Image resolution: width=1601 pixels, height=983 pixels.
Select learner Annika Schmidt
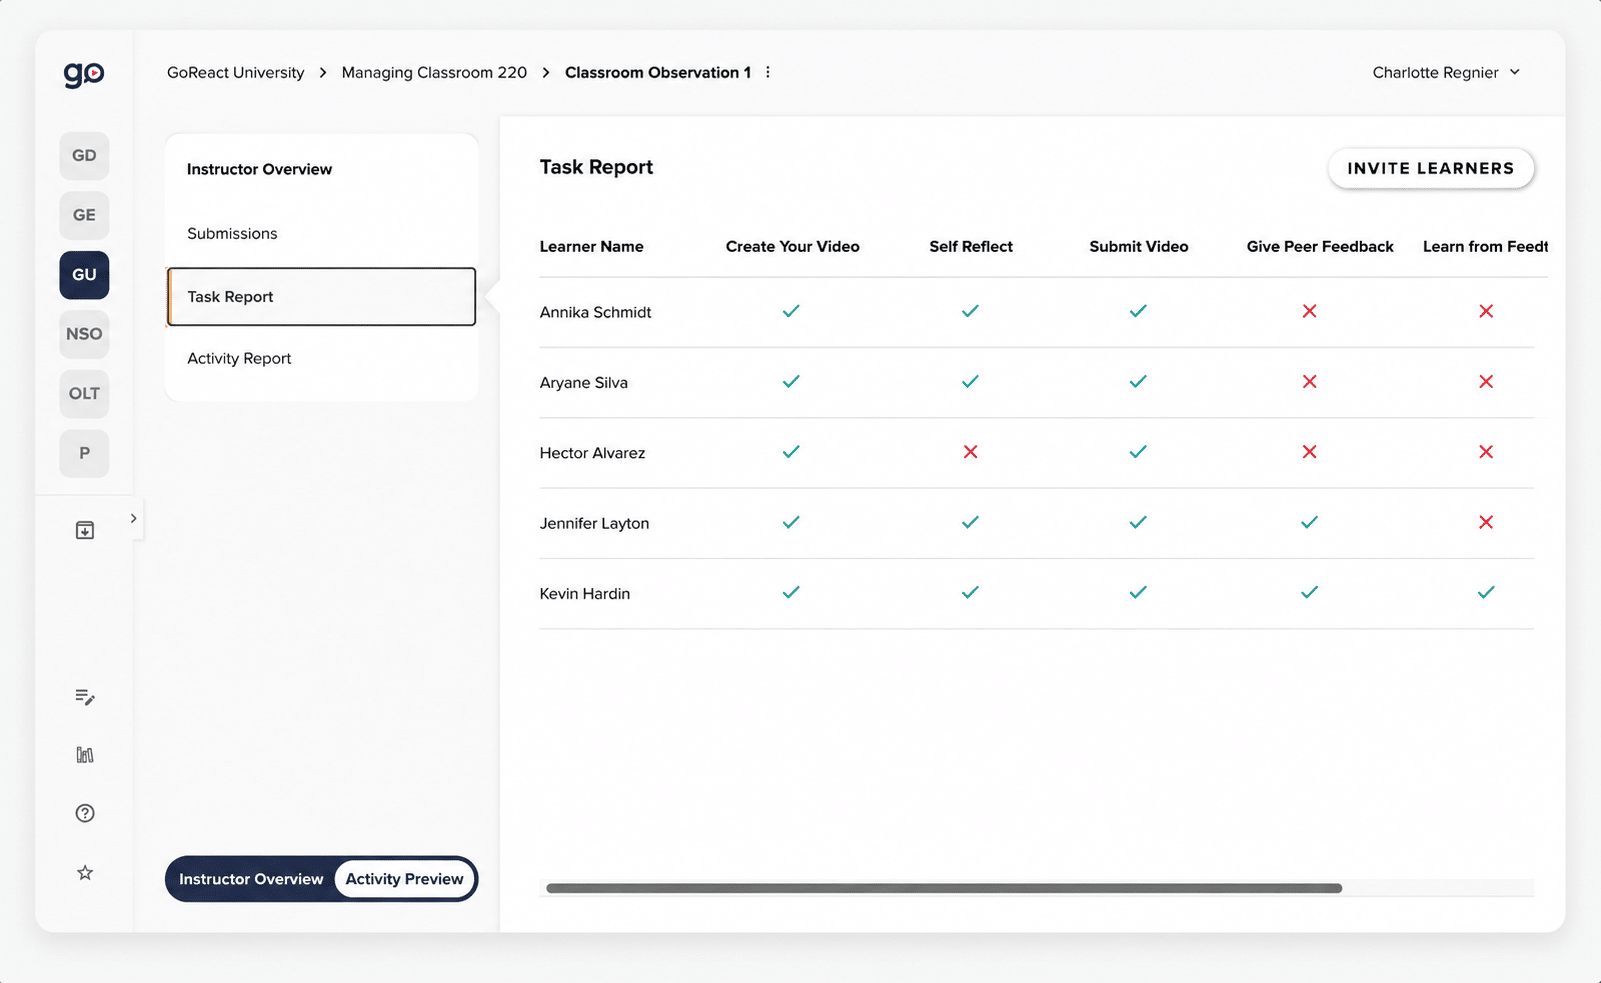pyautogui.click(x=595, y=312)
